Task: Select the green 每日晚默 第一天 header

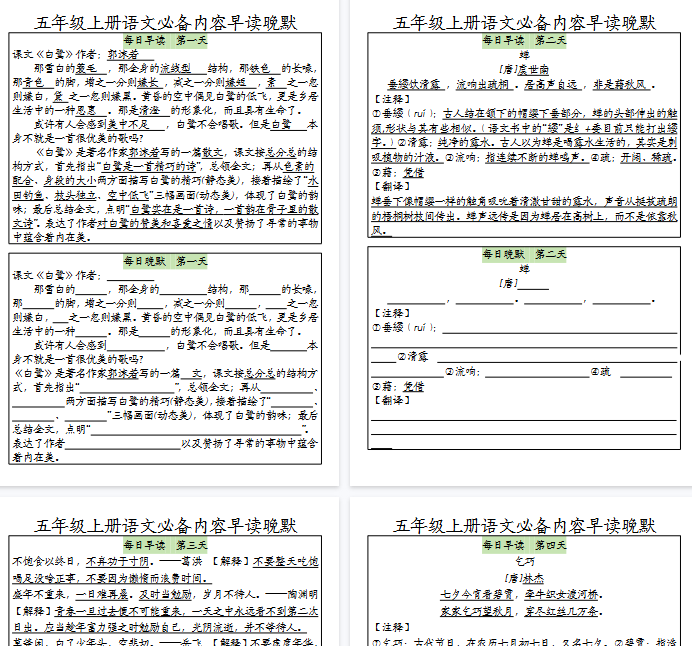Action: (166, 260)
